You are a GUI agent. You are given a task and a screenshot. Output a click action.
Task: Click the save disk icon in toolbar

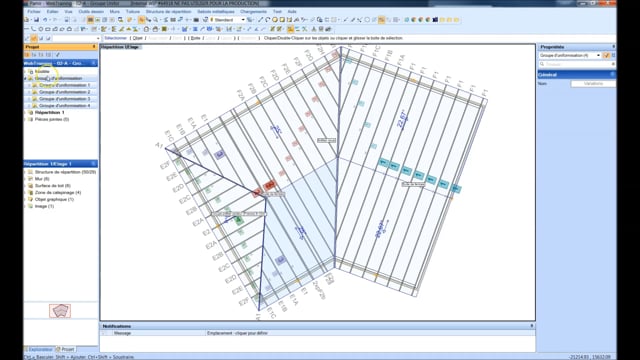[36, 20]
